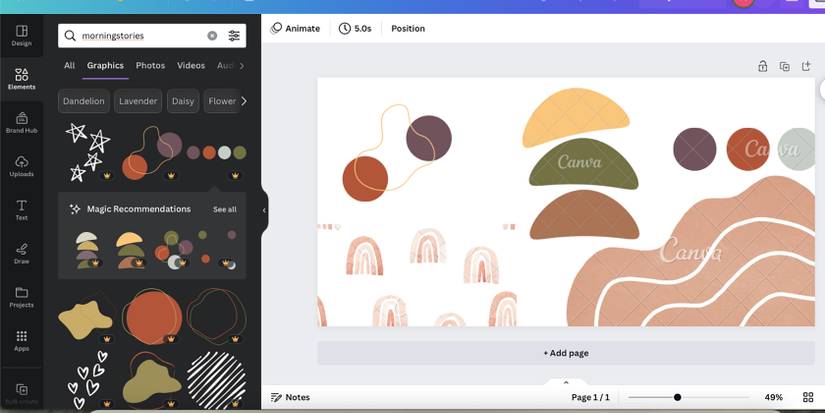Switch to the Videos tab
The height and width of the screenshot is (413, 825).
pyautogui.click(x=191, y=65)
